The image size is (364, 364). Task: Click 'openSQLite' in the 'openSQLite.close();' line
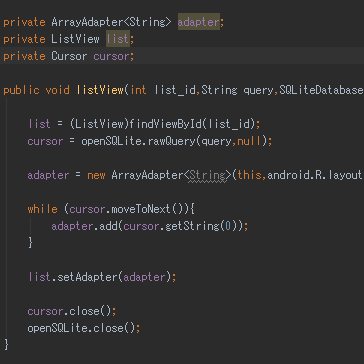point(57,328)
